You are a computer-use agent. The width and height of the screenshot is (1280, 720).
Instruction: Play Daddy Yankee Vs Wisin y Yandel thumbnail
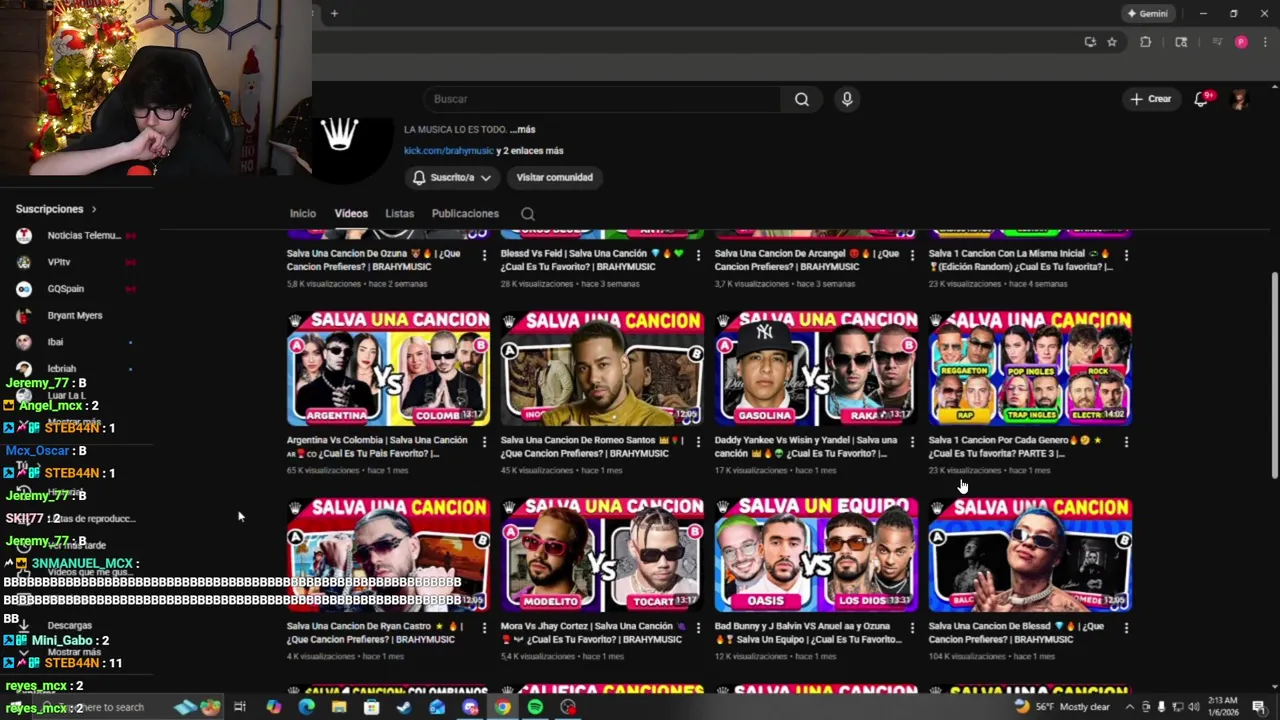point(816,368)
